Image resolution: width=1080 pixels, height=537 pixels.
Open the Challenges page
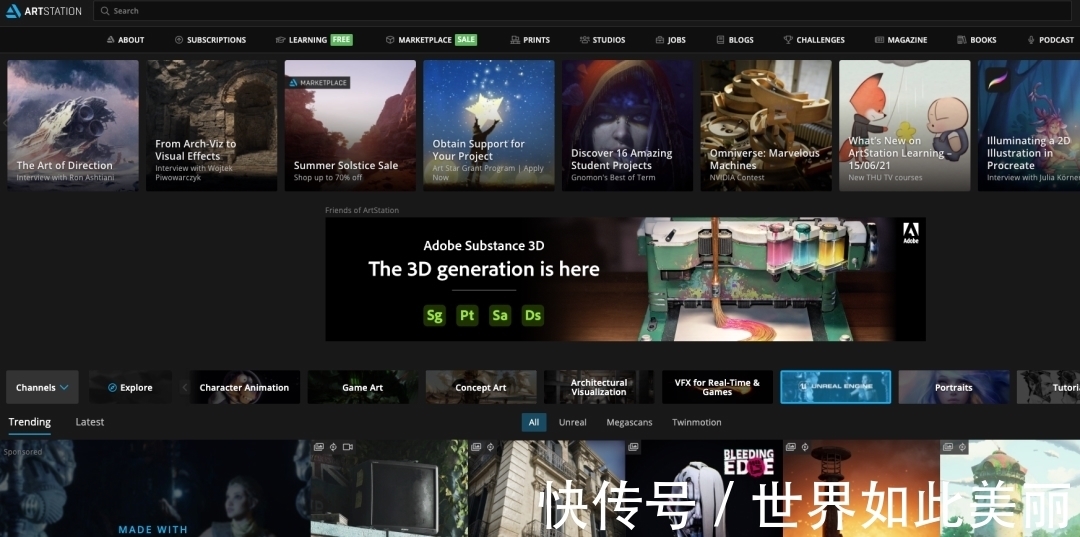click(x=814, y=40)
